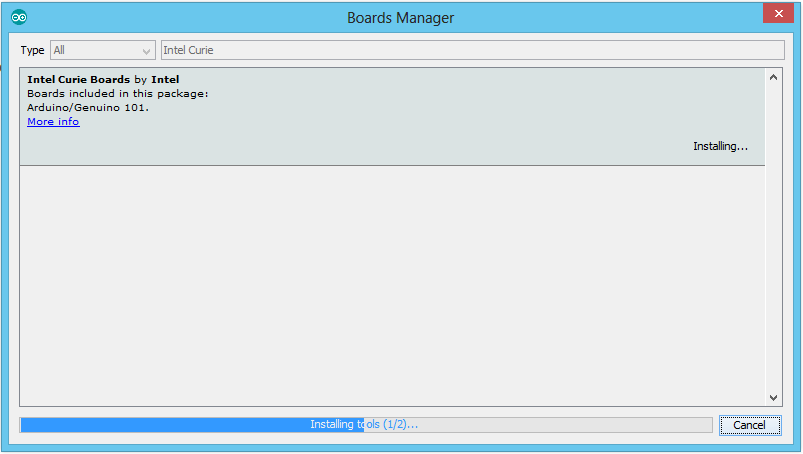Viewport: 803px width, 454px height.
Task: Click the Type label
Action: [x=32, y=50]
